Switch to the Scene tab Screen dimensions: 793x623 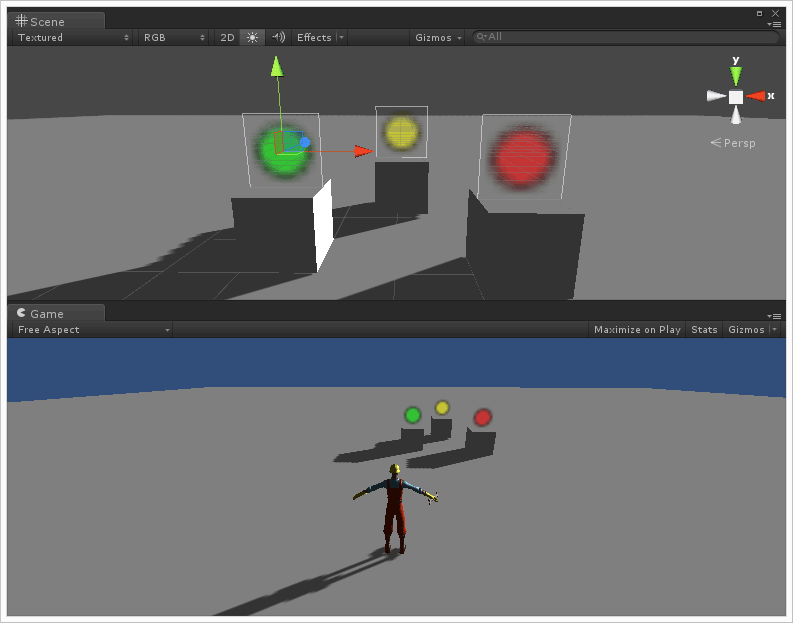click(x=56, y=21)
